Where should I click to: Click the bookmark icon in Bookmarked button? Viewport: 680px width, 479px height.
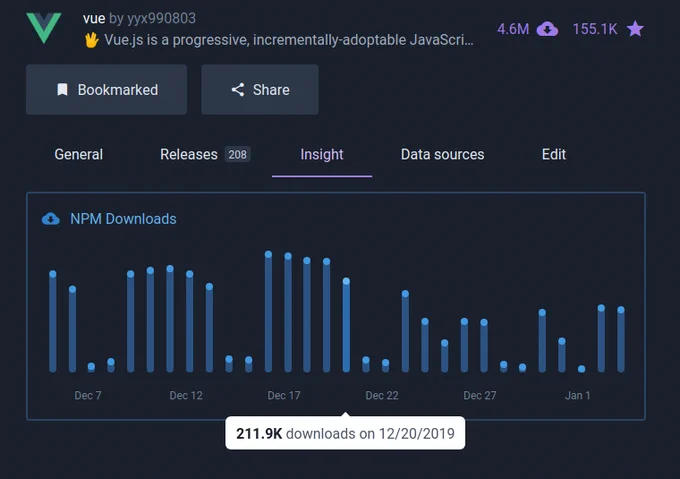[62, 90]
